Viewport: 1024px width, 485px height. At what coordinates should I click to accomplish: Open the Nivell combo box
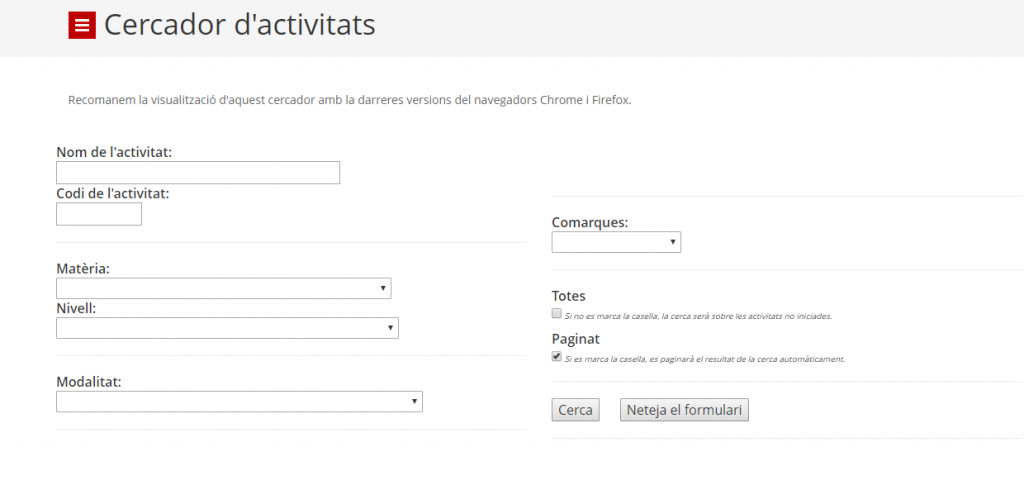tap(227, 328)
